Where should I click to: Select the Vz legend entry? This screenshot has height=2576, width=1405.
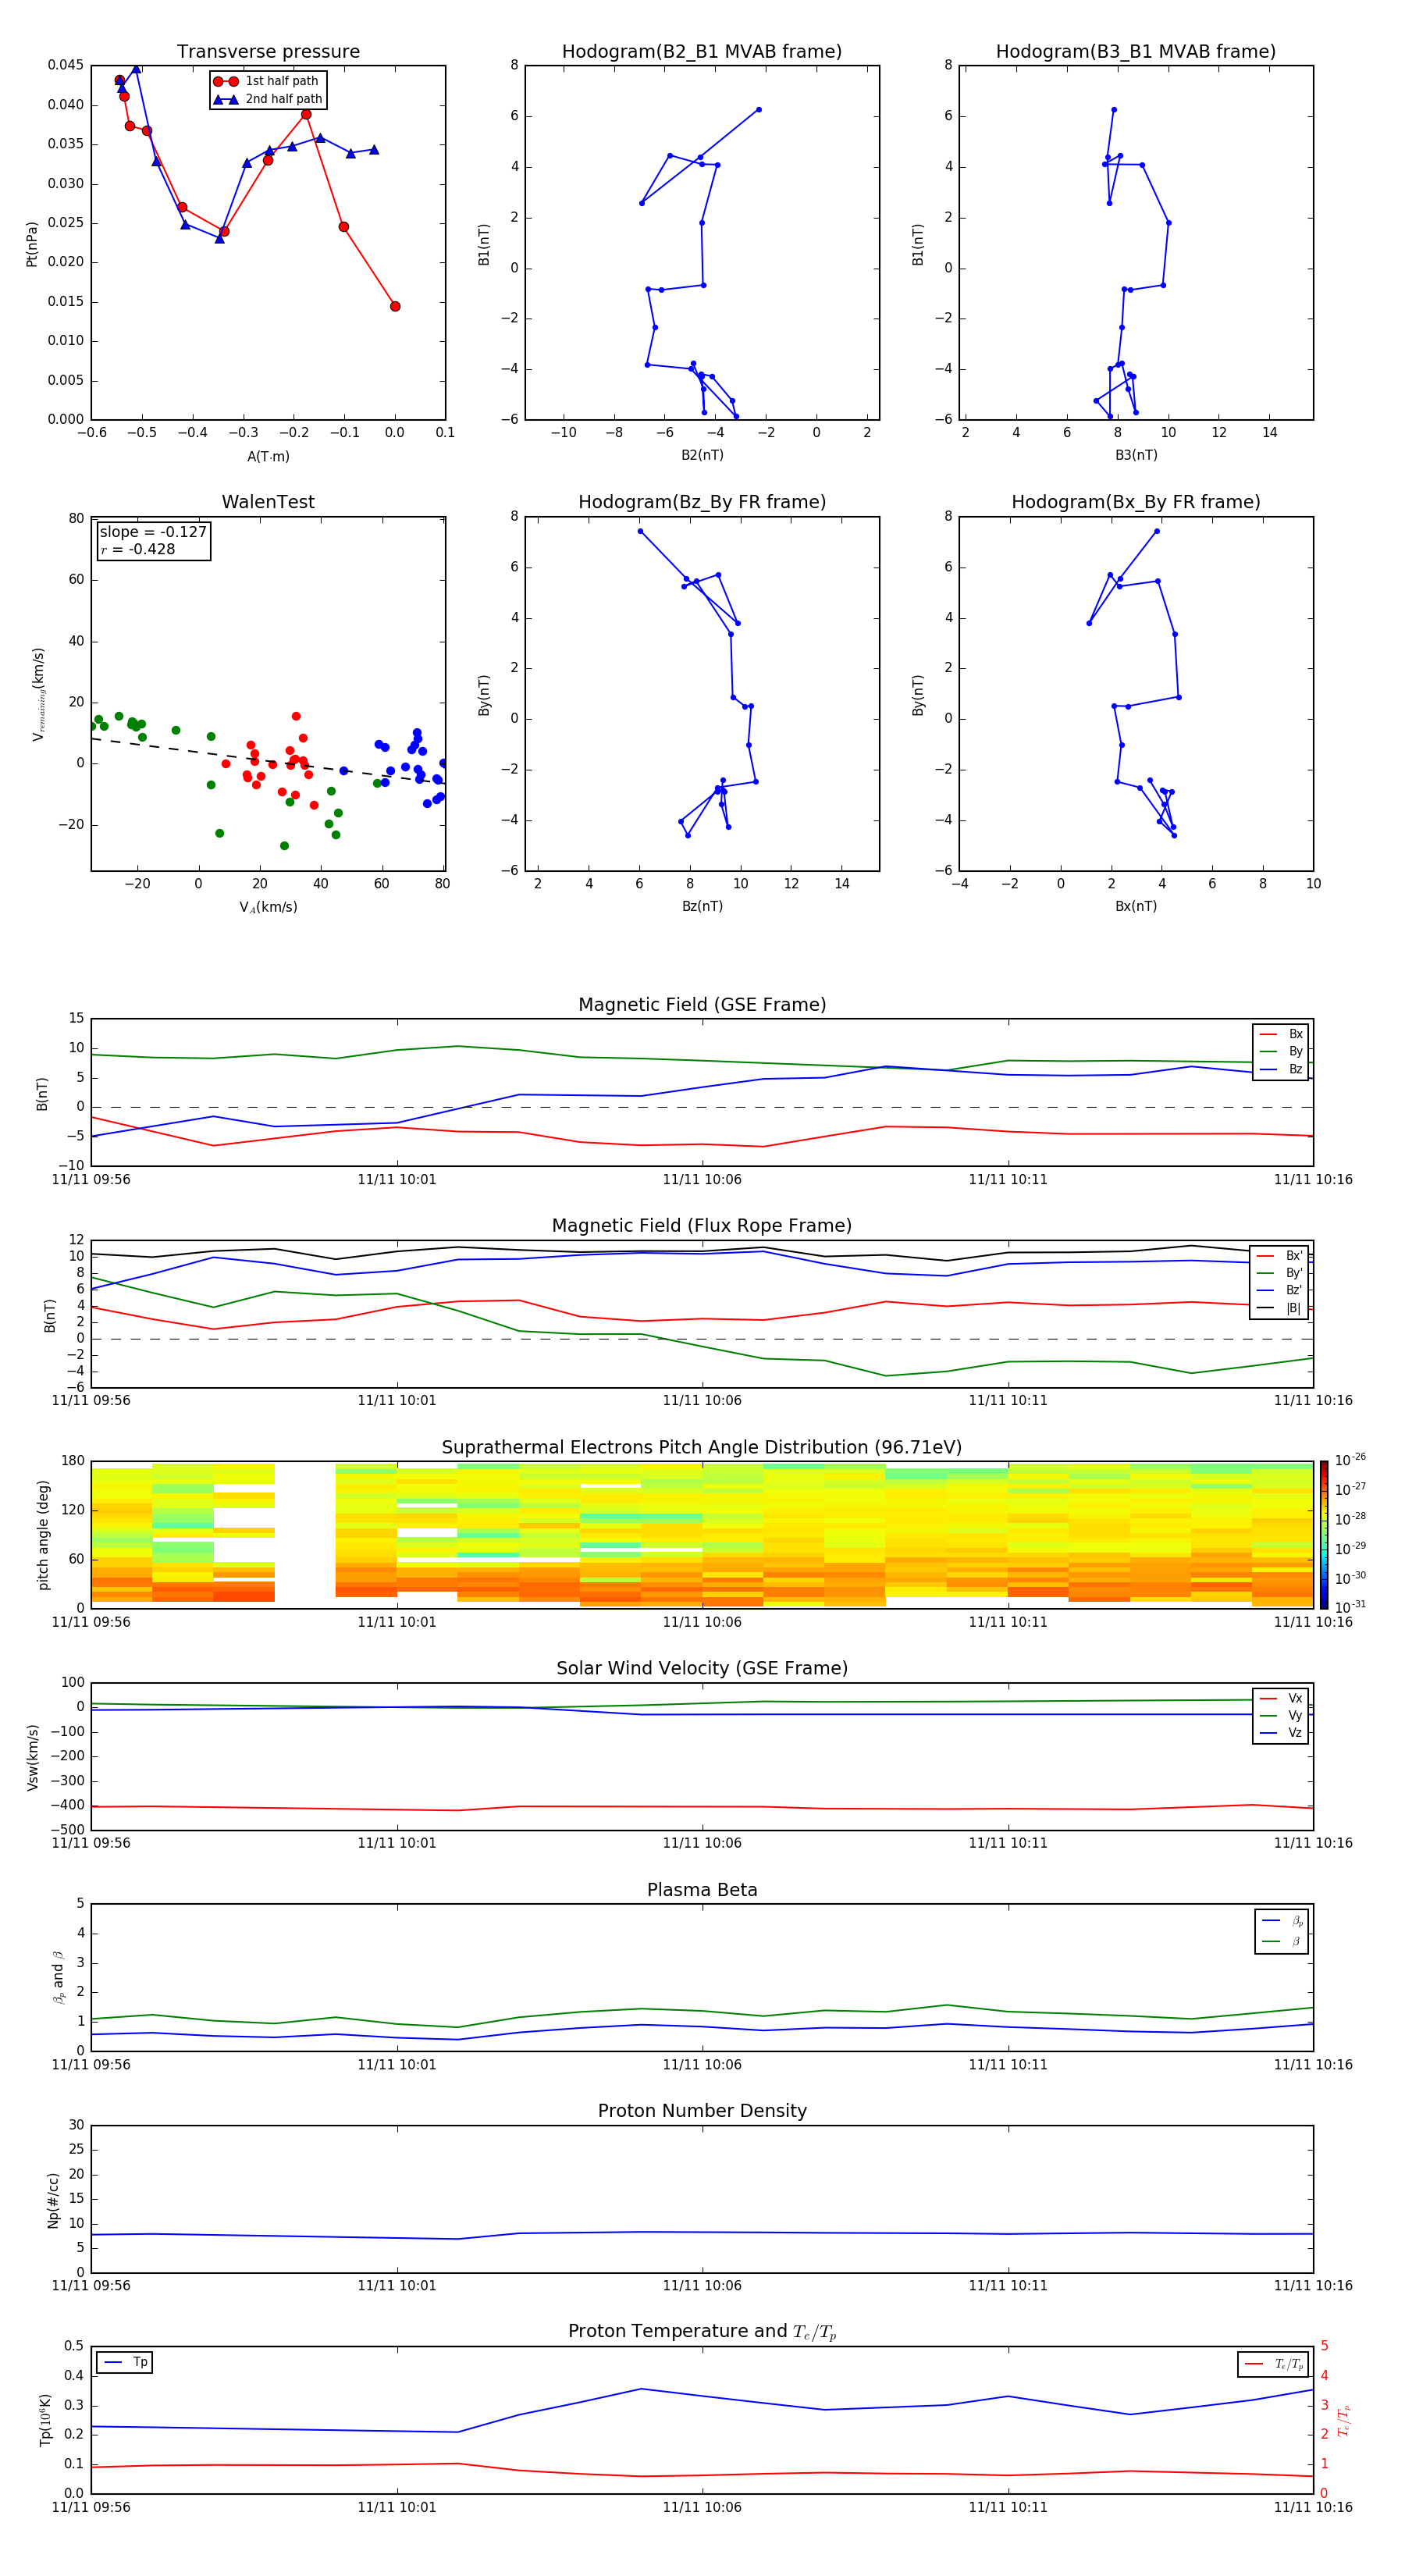click(1281, 1733)
